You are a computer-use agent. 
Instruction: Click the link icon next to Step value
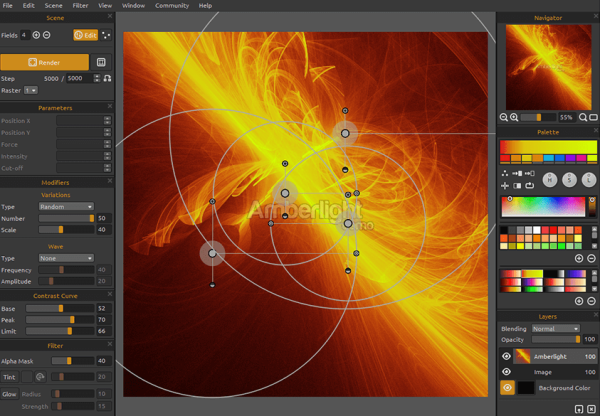[108, 78]
